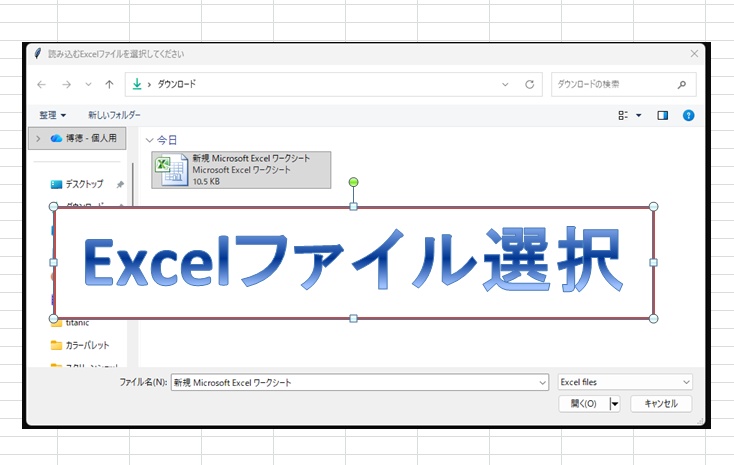The height and width of the screenshot is (465, 734).
Task: Go forward with the right arrow
Action: pyautogui.click(x=66, y=84)
